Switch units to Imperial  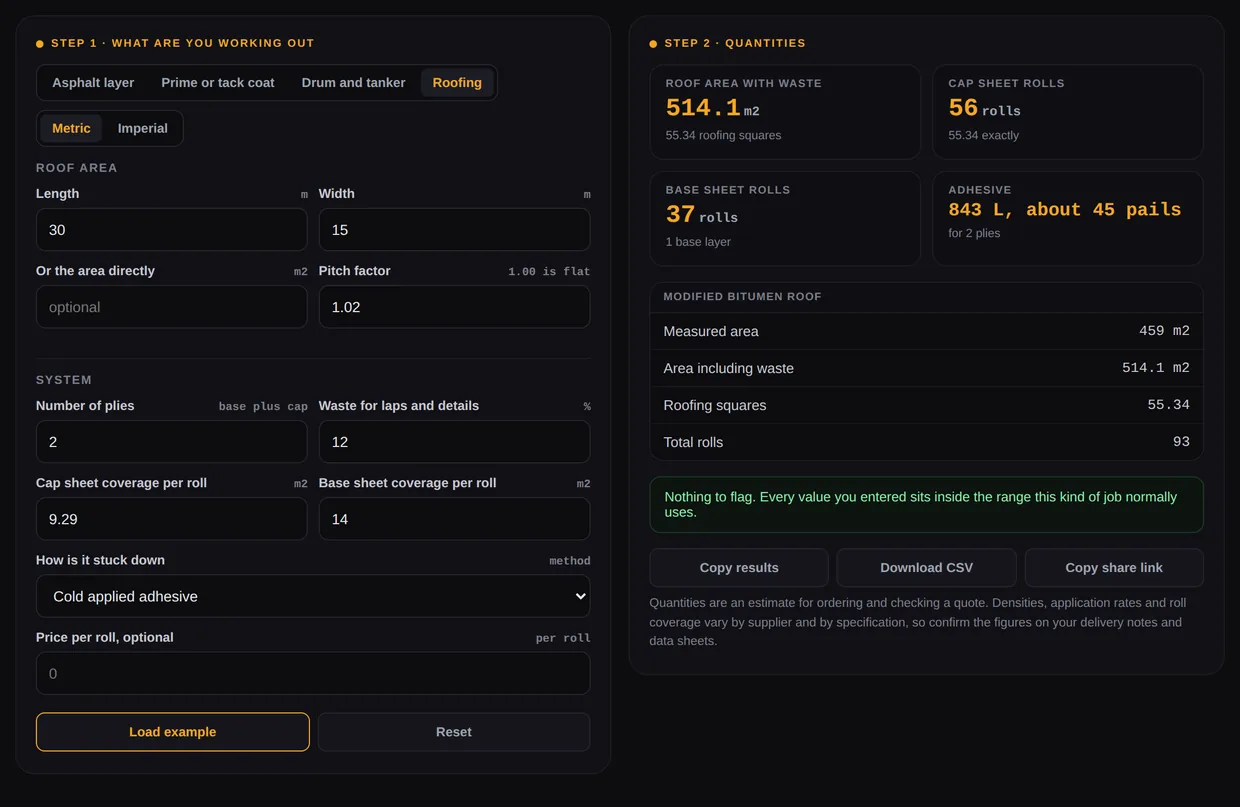pyautogui.click(x=143, y=128)
